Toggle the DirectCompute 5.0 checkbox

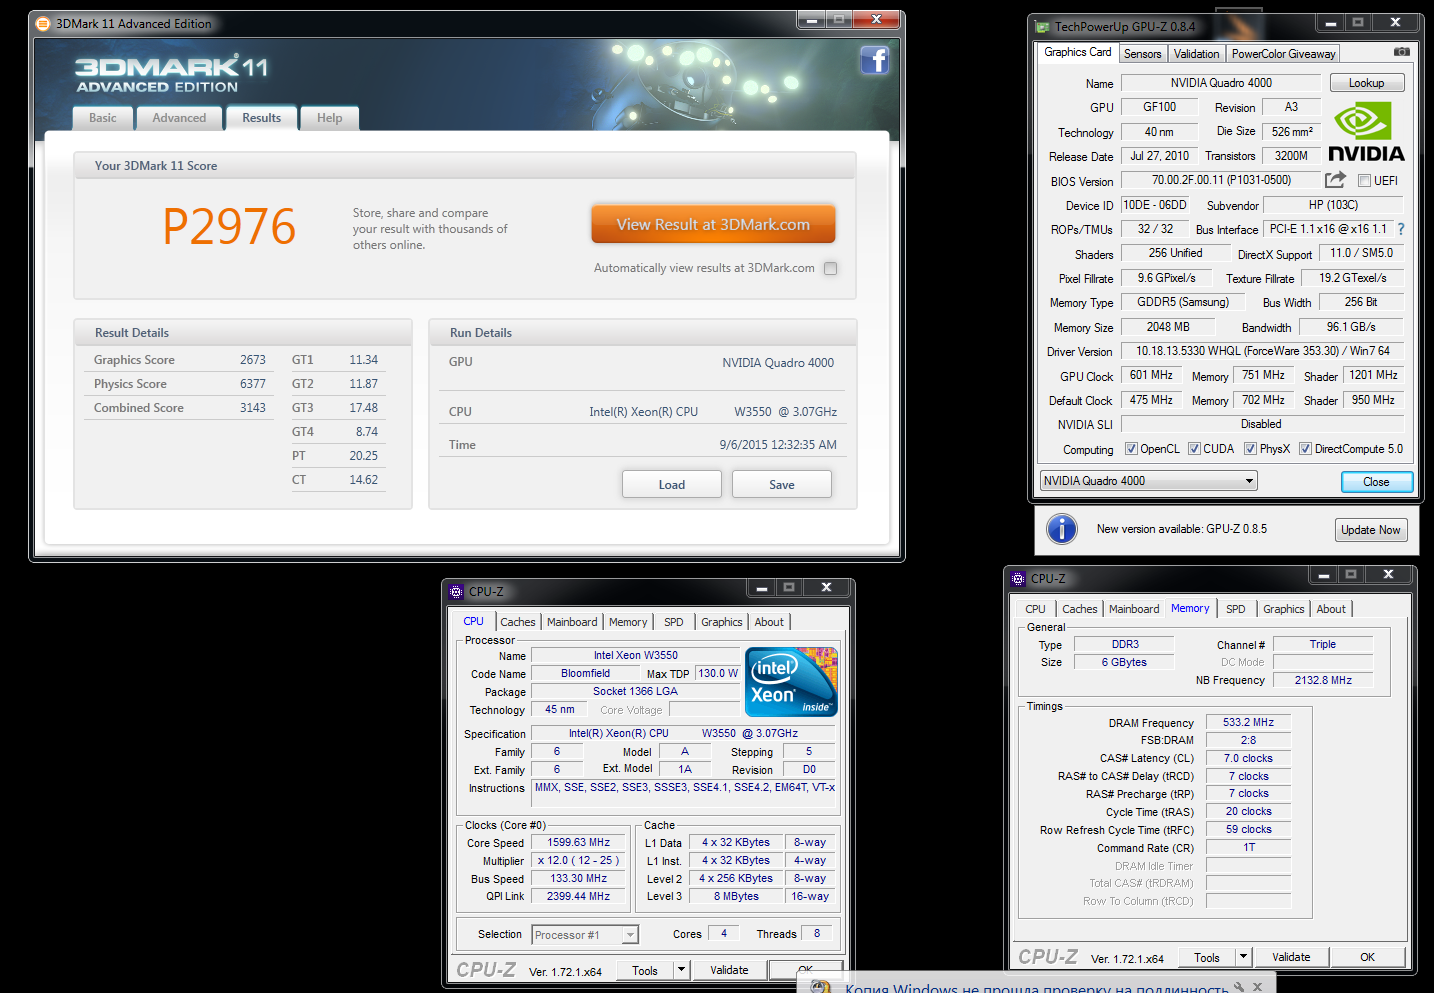pyautogui.click(x=1305, y=449)
